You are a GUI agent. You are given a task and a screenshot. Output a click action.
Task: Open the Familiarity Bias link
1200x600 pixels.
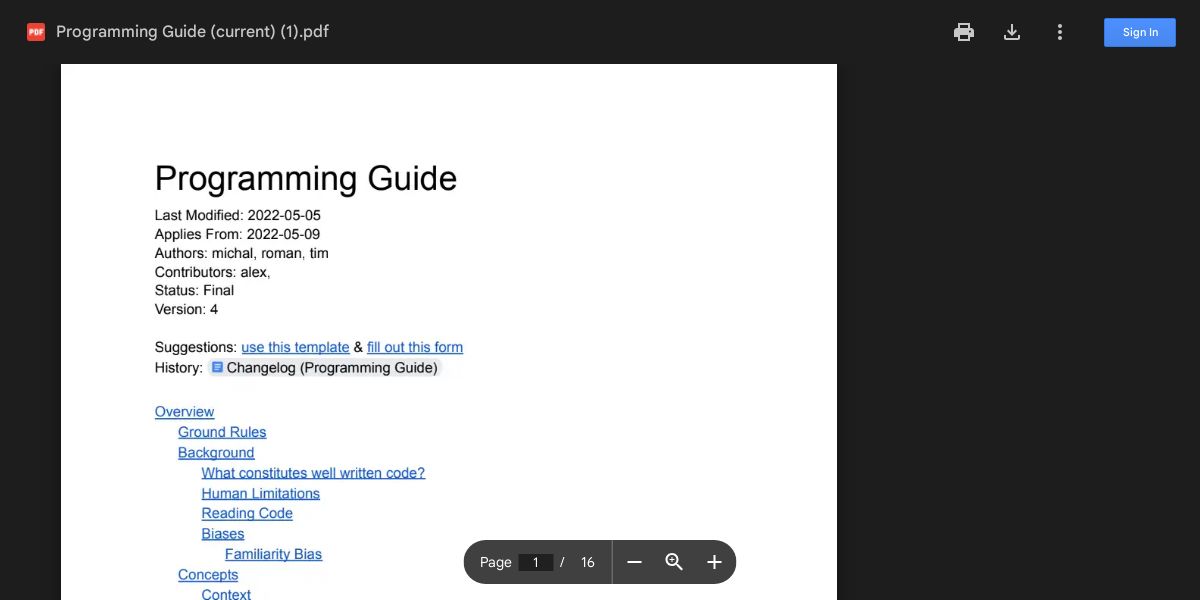tap(273, 554)
